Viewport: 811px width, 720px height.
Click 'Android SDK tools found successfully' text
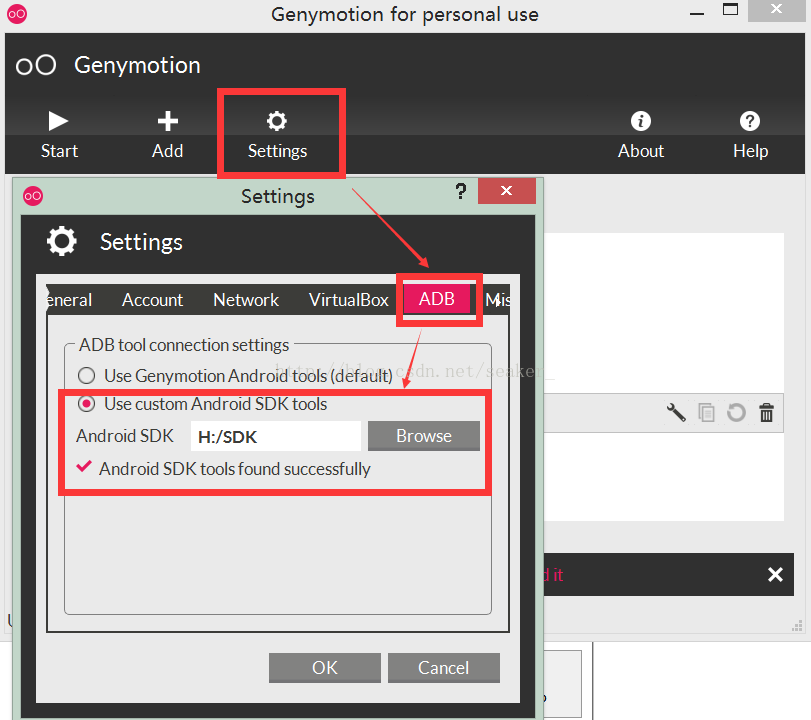(235, 469)
